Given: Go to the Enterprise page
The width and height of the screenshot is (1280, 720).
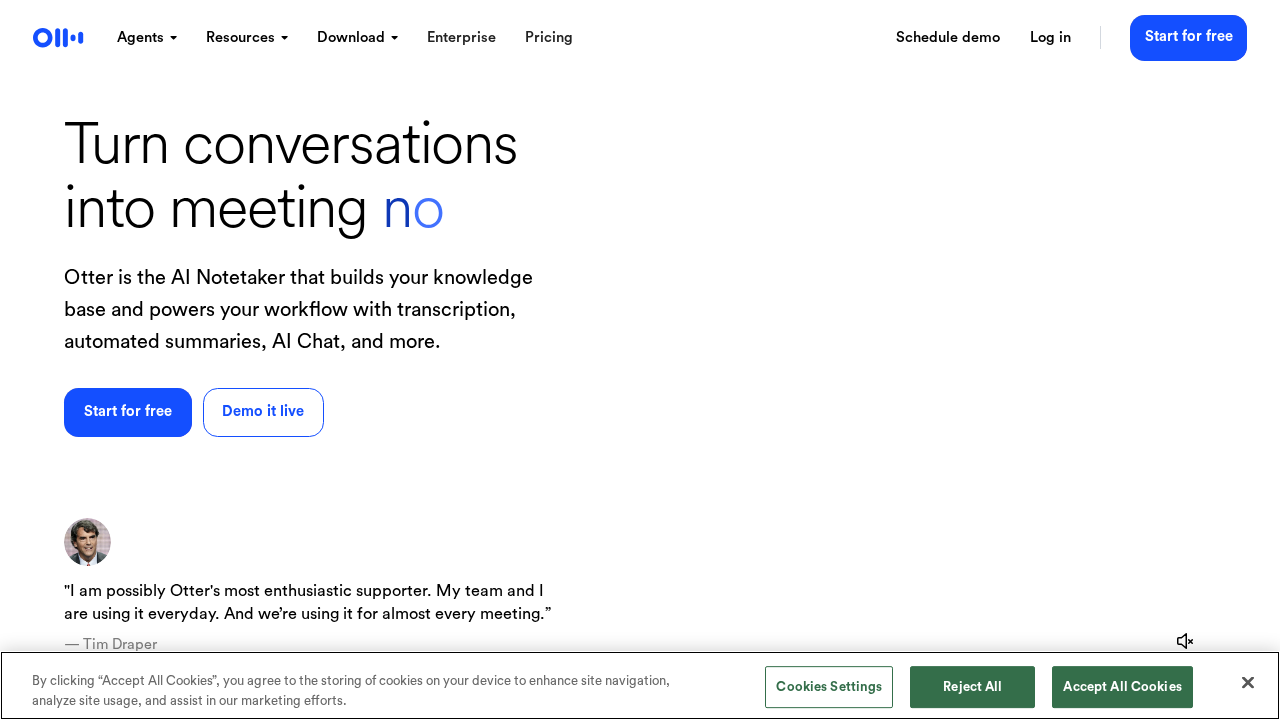Looking at the screenshot, I should tap(461, 38).
